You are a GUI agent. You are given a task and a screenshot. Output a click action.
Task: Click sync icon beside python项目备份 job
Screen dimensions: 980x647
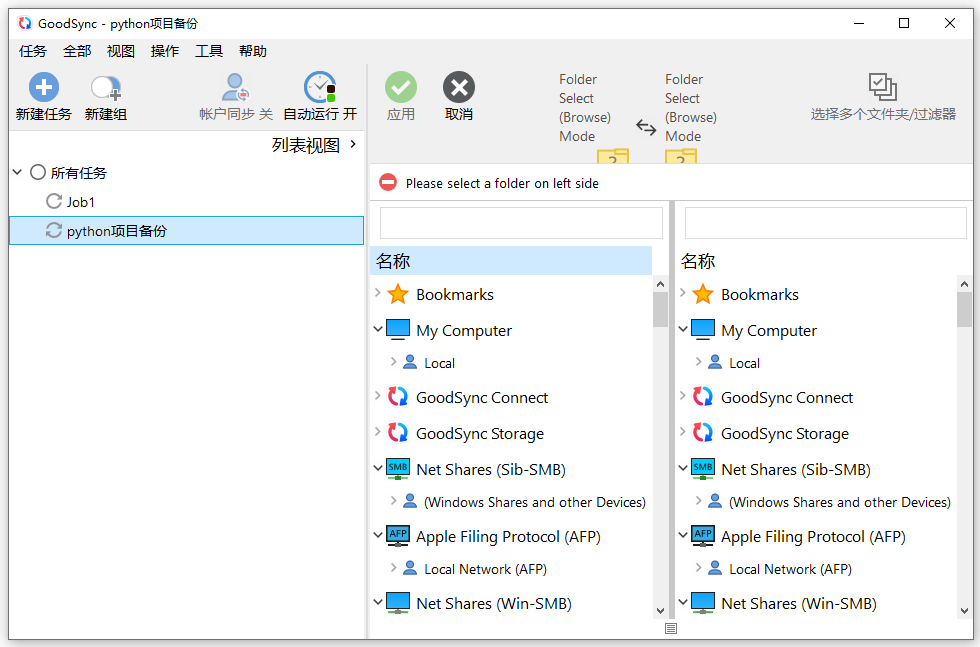pos(54,231)
